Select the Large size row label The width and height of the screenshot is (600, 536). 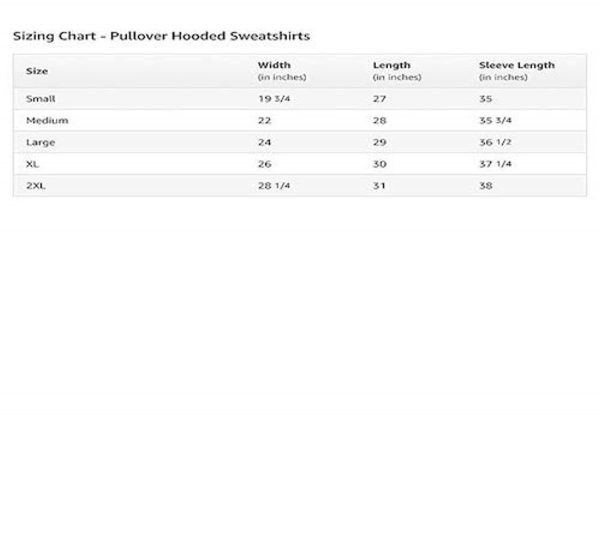pyautogui.click(x=40, y=142)
